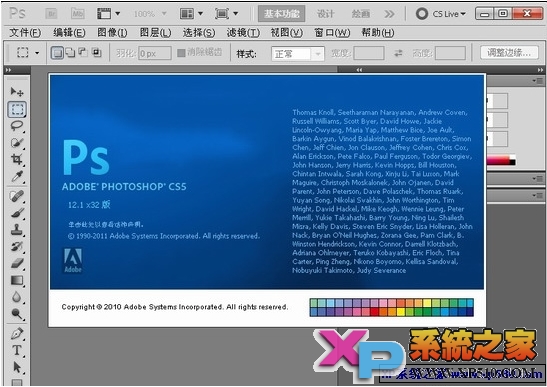Toggle Add to Selection mode button
This screenshot has height=387, width=547.
click(70, 53)
